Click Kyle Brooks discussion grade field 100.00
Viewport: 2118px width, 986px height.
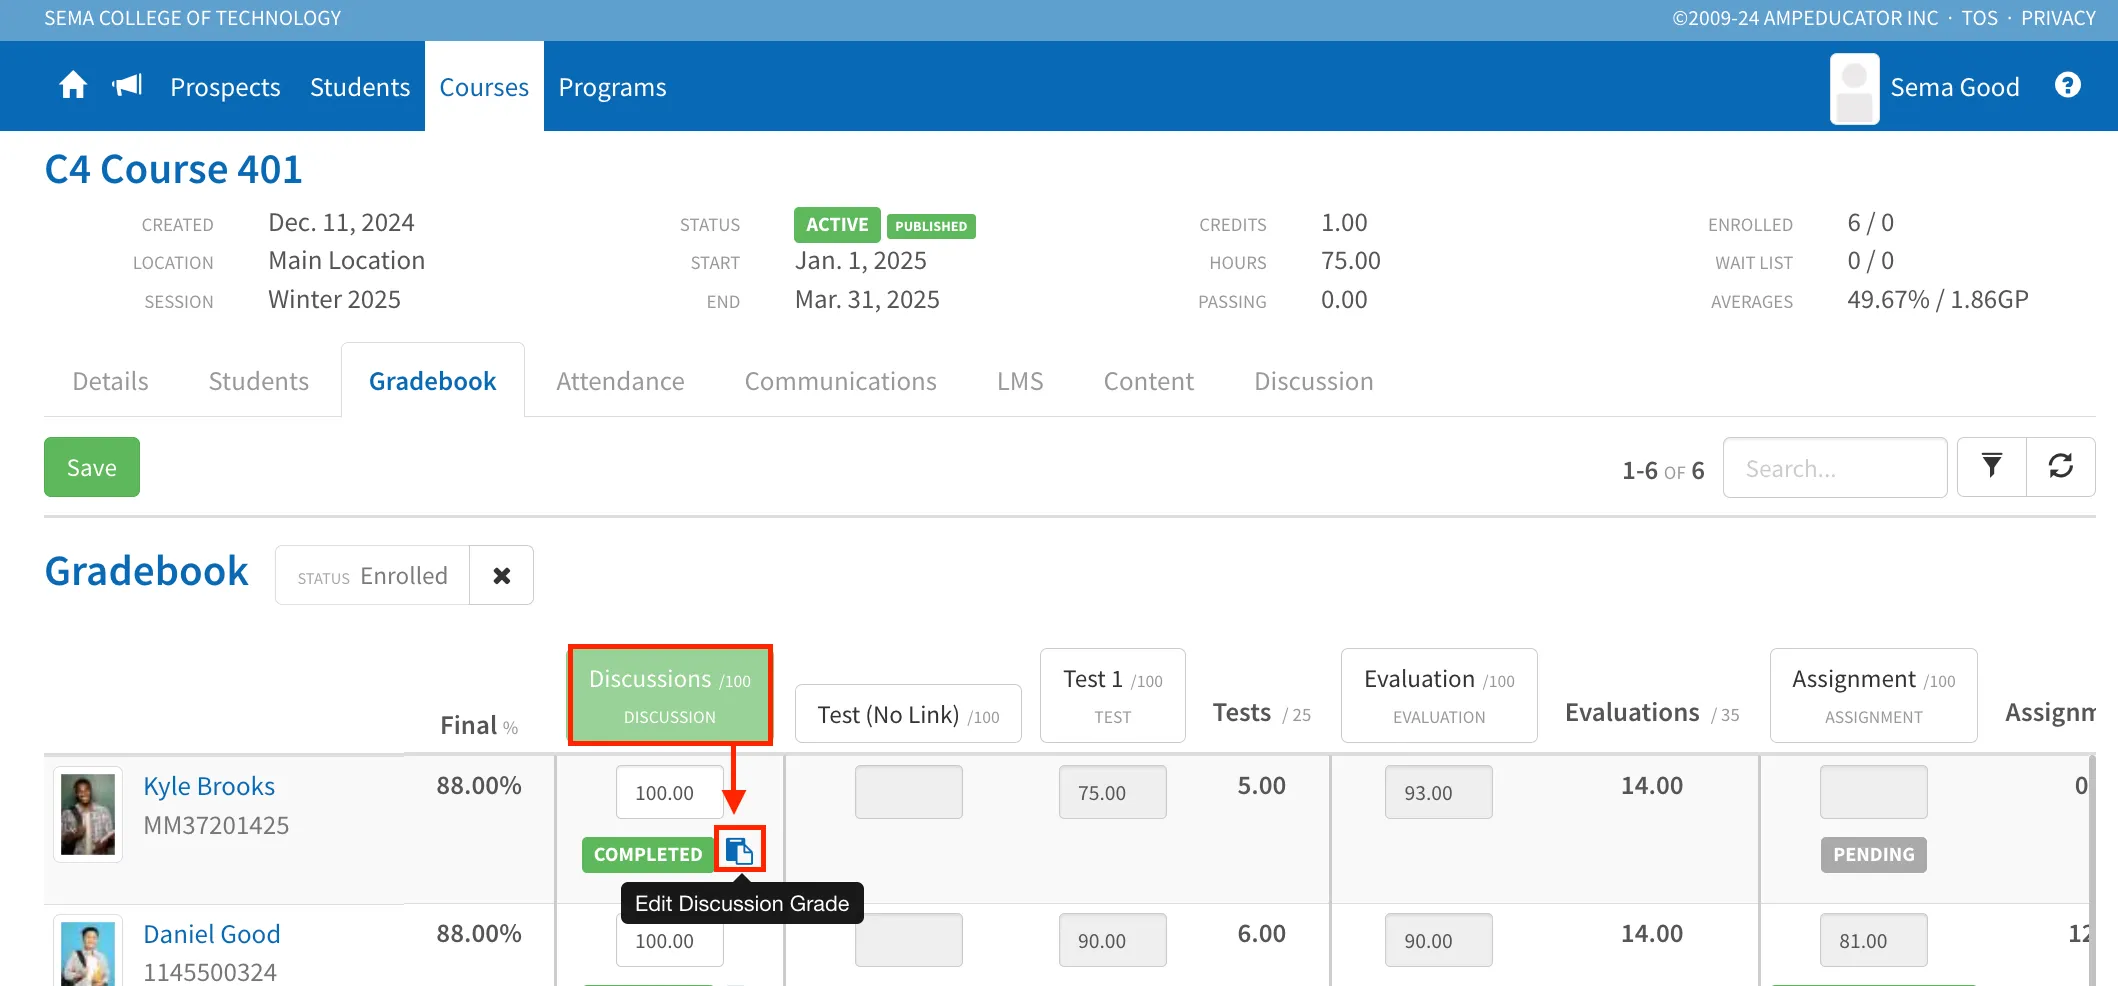670,792
